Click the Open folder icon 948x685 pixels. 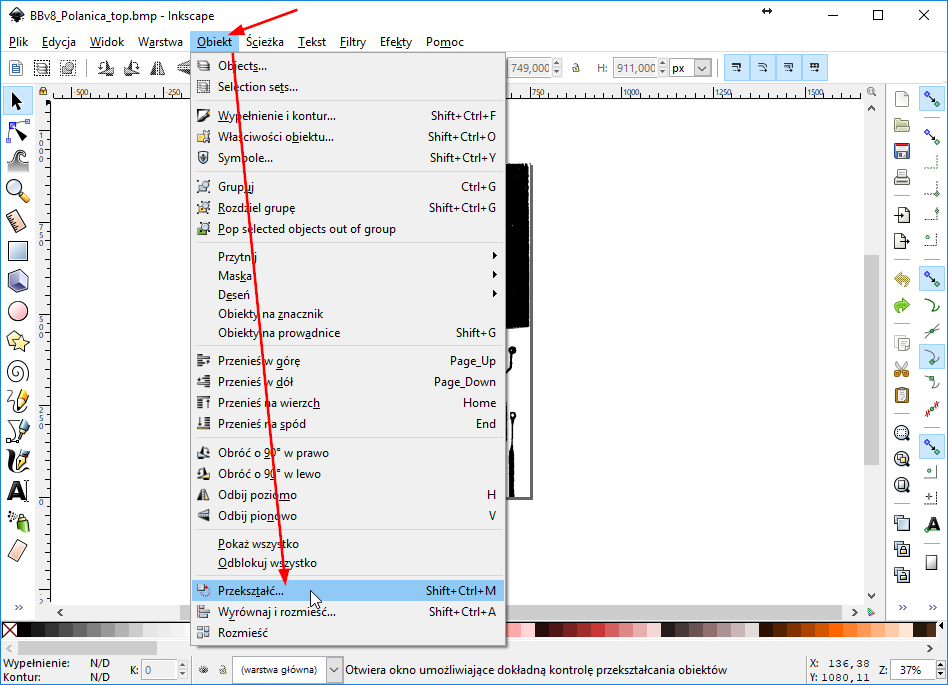point(901,125)
